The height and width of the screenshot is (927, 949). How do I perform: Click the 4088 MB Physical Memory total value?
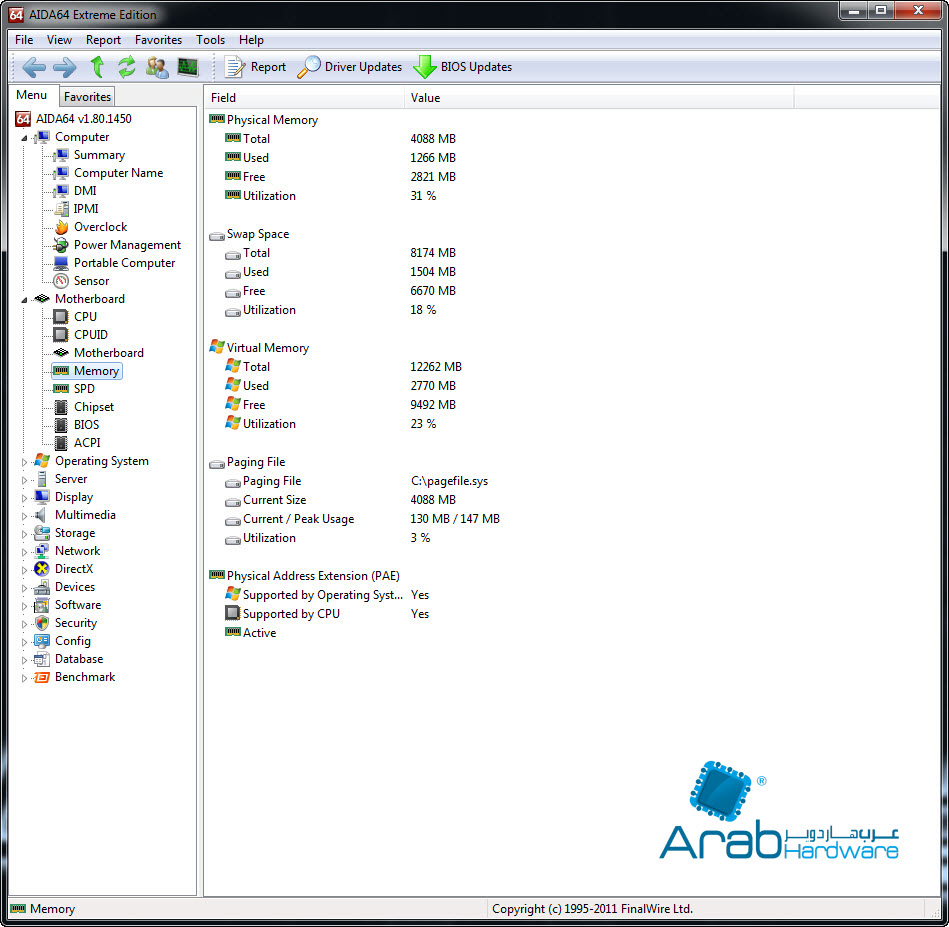click(x=433, y=139)
